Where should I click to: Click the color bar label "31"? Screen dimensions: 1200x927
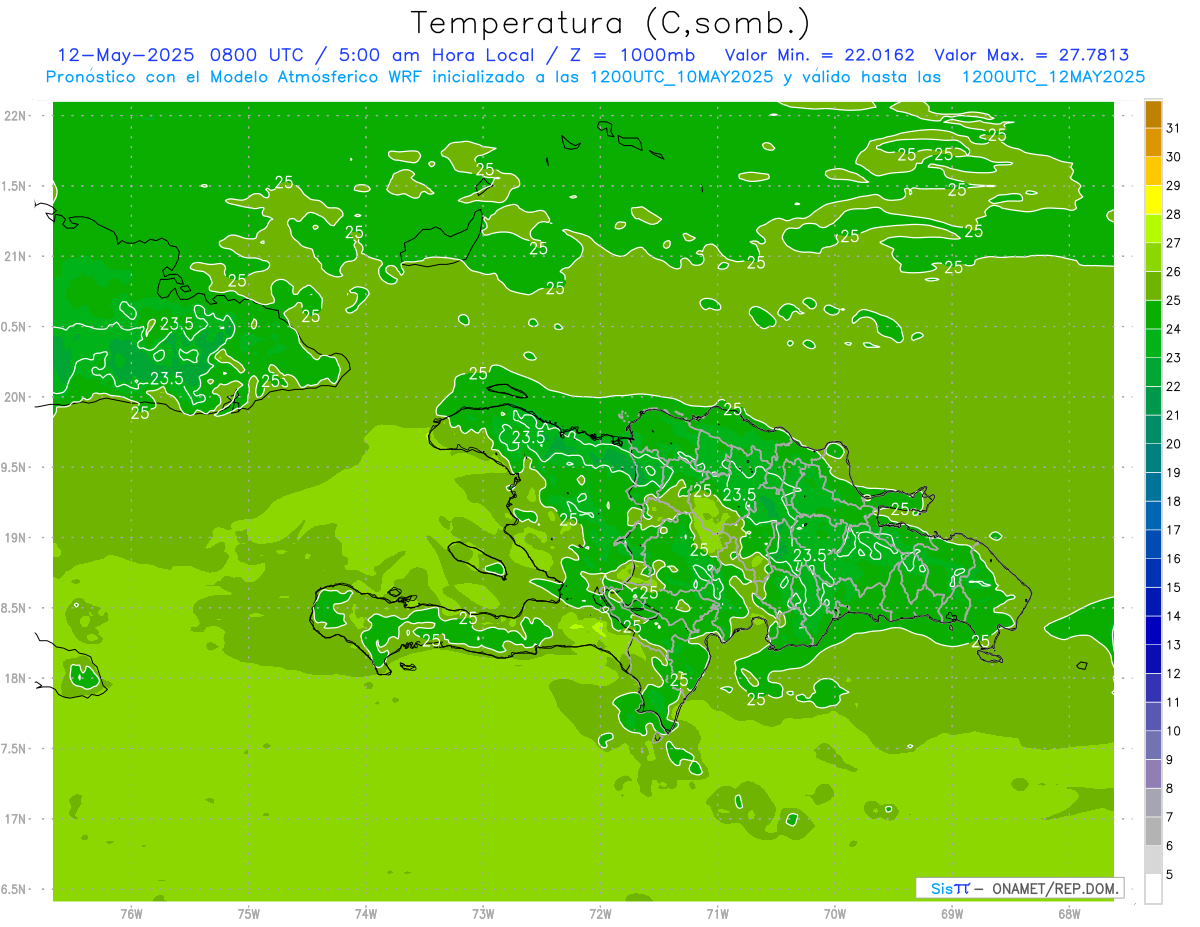[1174, 128]
